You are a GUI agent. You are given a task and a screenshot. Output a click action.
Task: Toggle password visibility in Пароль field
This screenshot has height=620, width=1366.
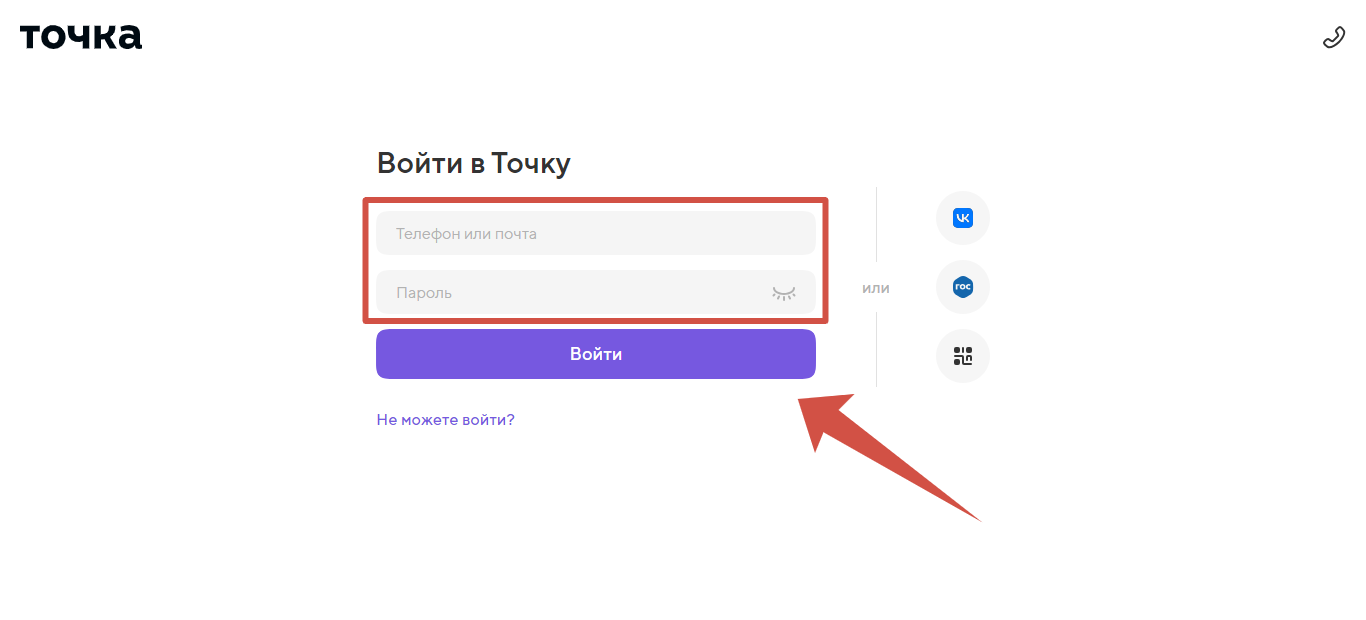783,293
